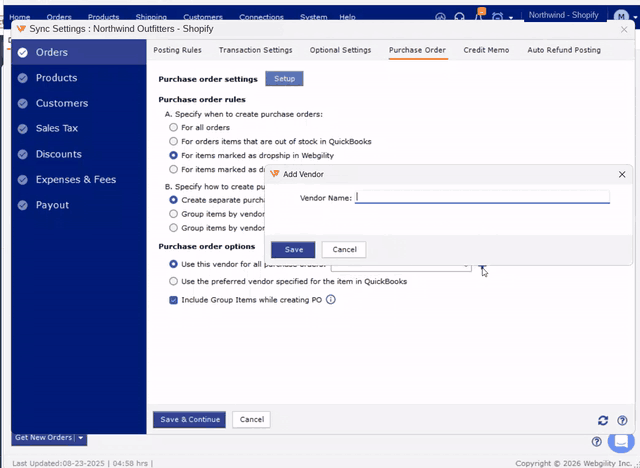640x468 pixels.
Task: Click the Save & Continue button
Action: click(189, 419)
